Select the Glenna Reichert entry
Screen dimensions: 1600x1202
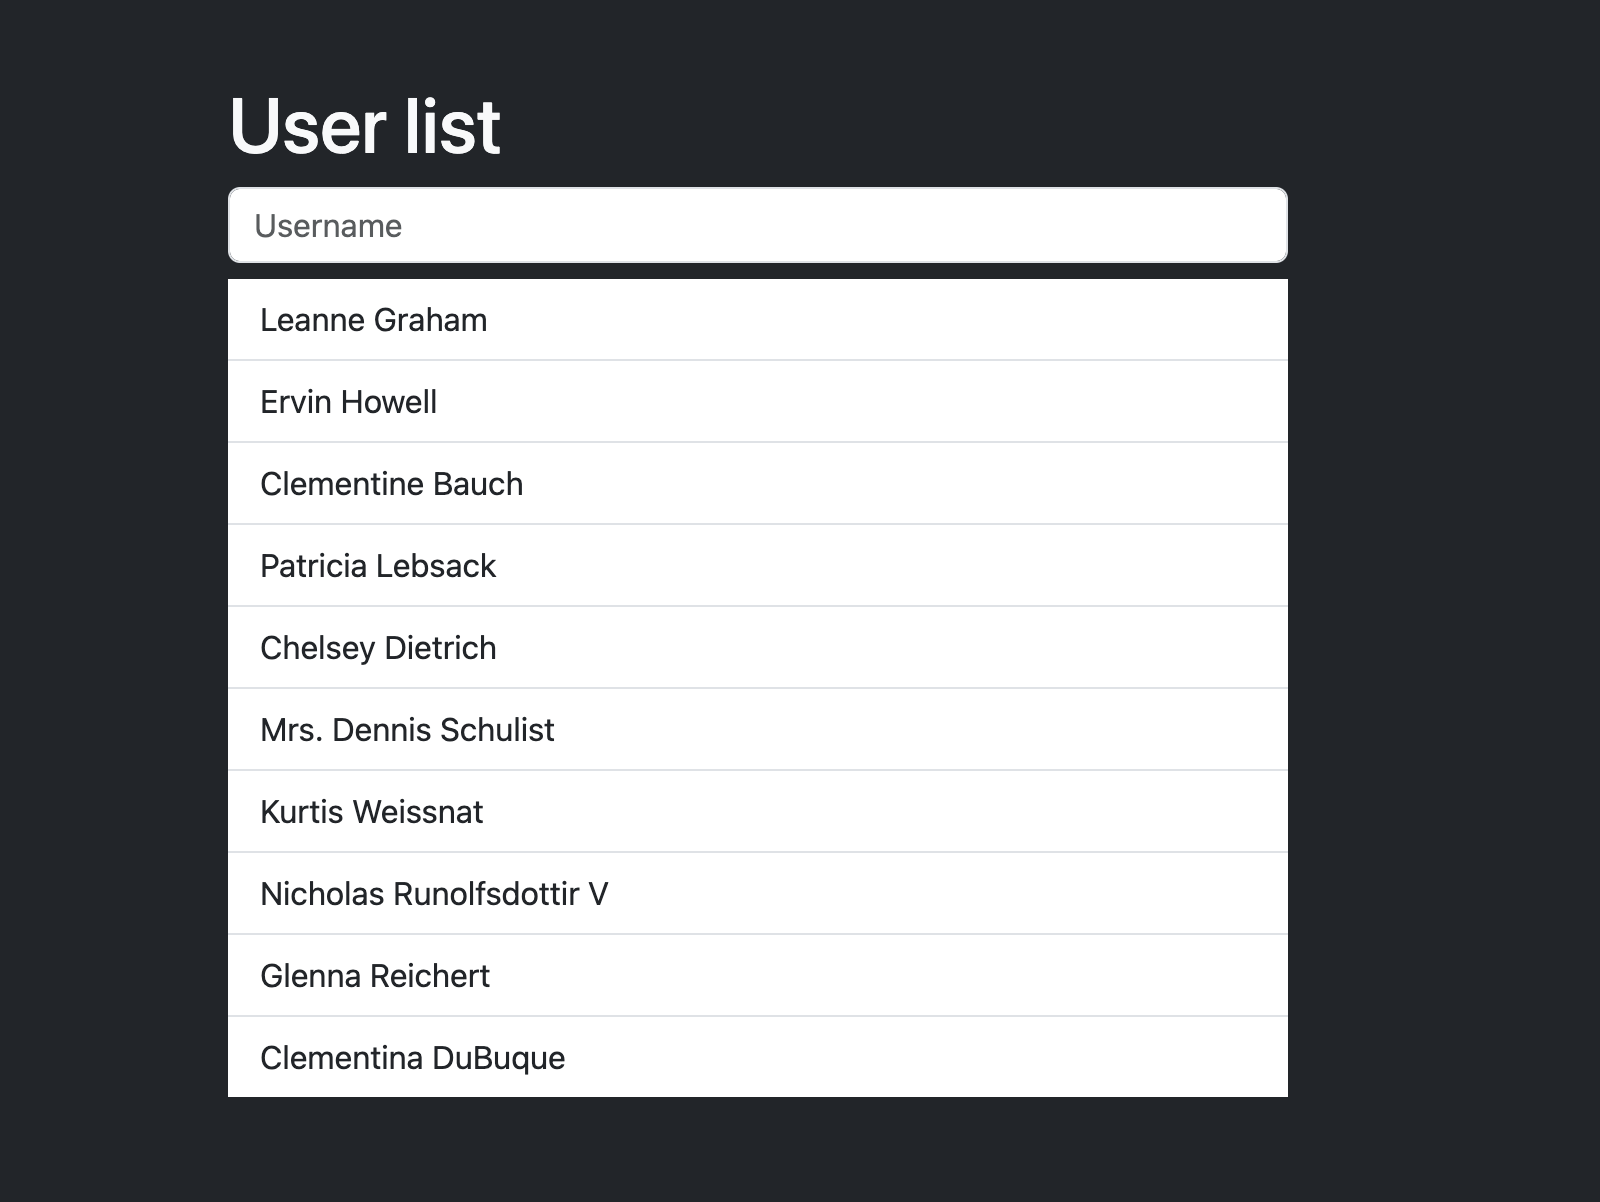tap(757, 976)
